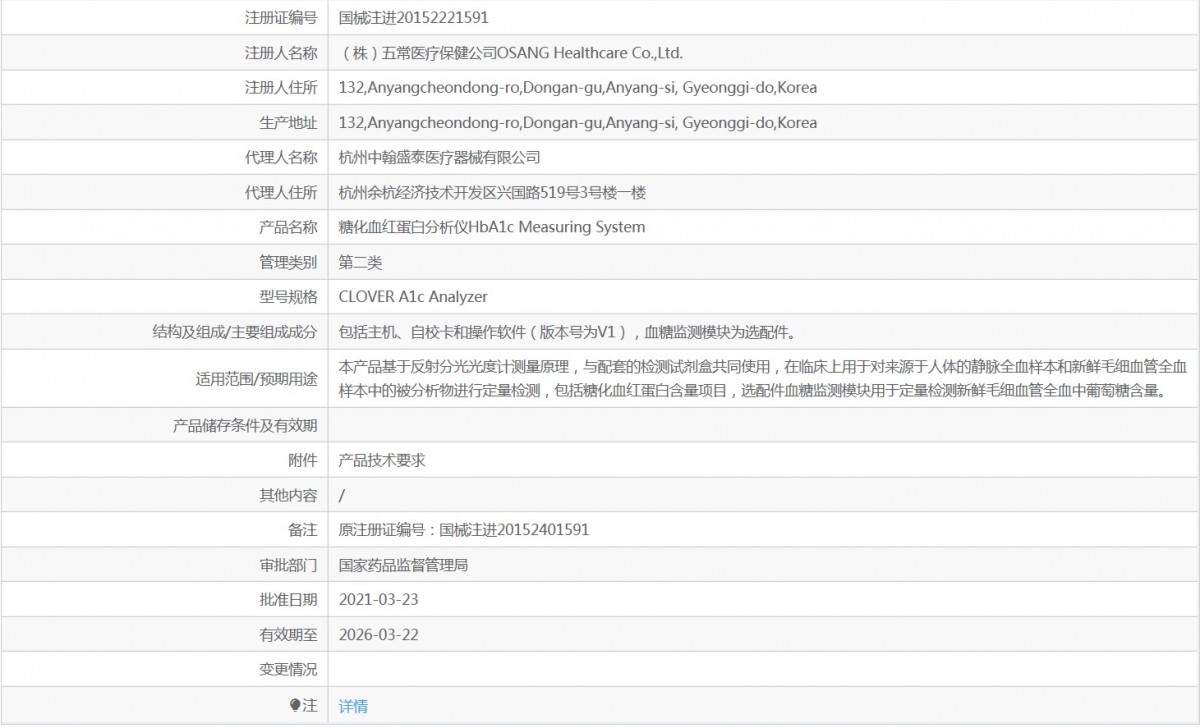Viewport: 1200px width, 728px height.
Task: Select agent name 杭州中翰盛泰医疗器械有限公司
Action: pyautogui.click(x=440, y=157)
